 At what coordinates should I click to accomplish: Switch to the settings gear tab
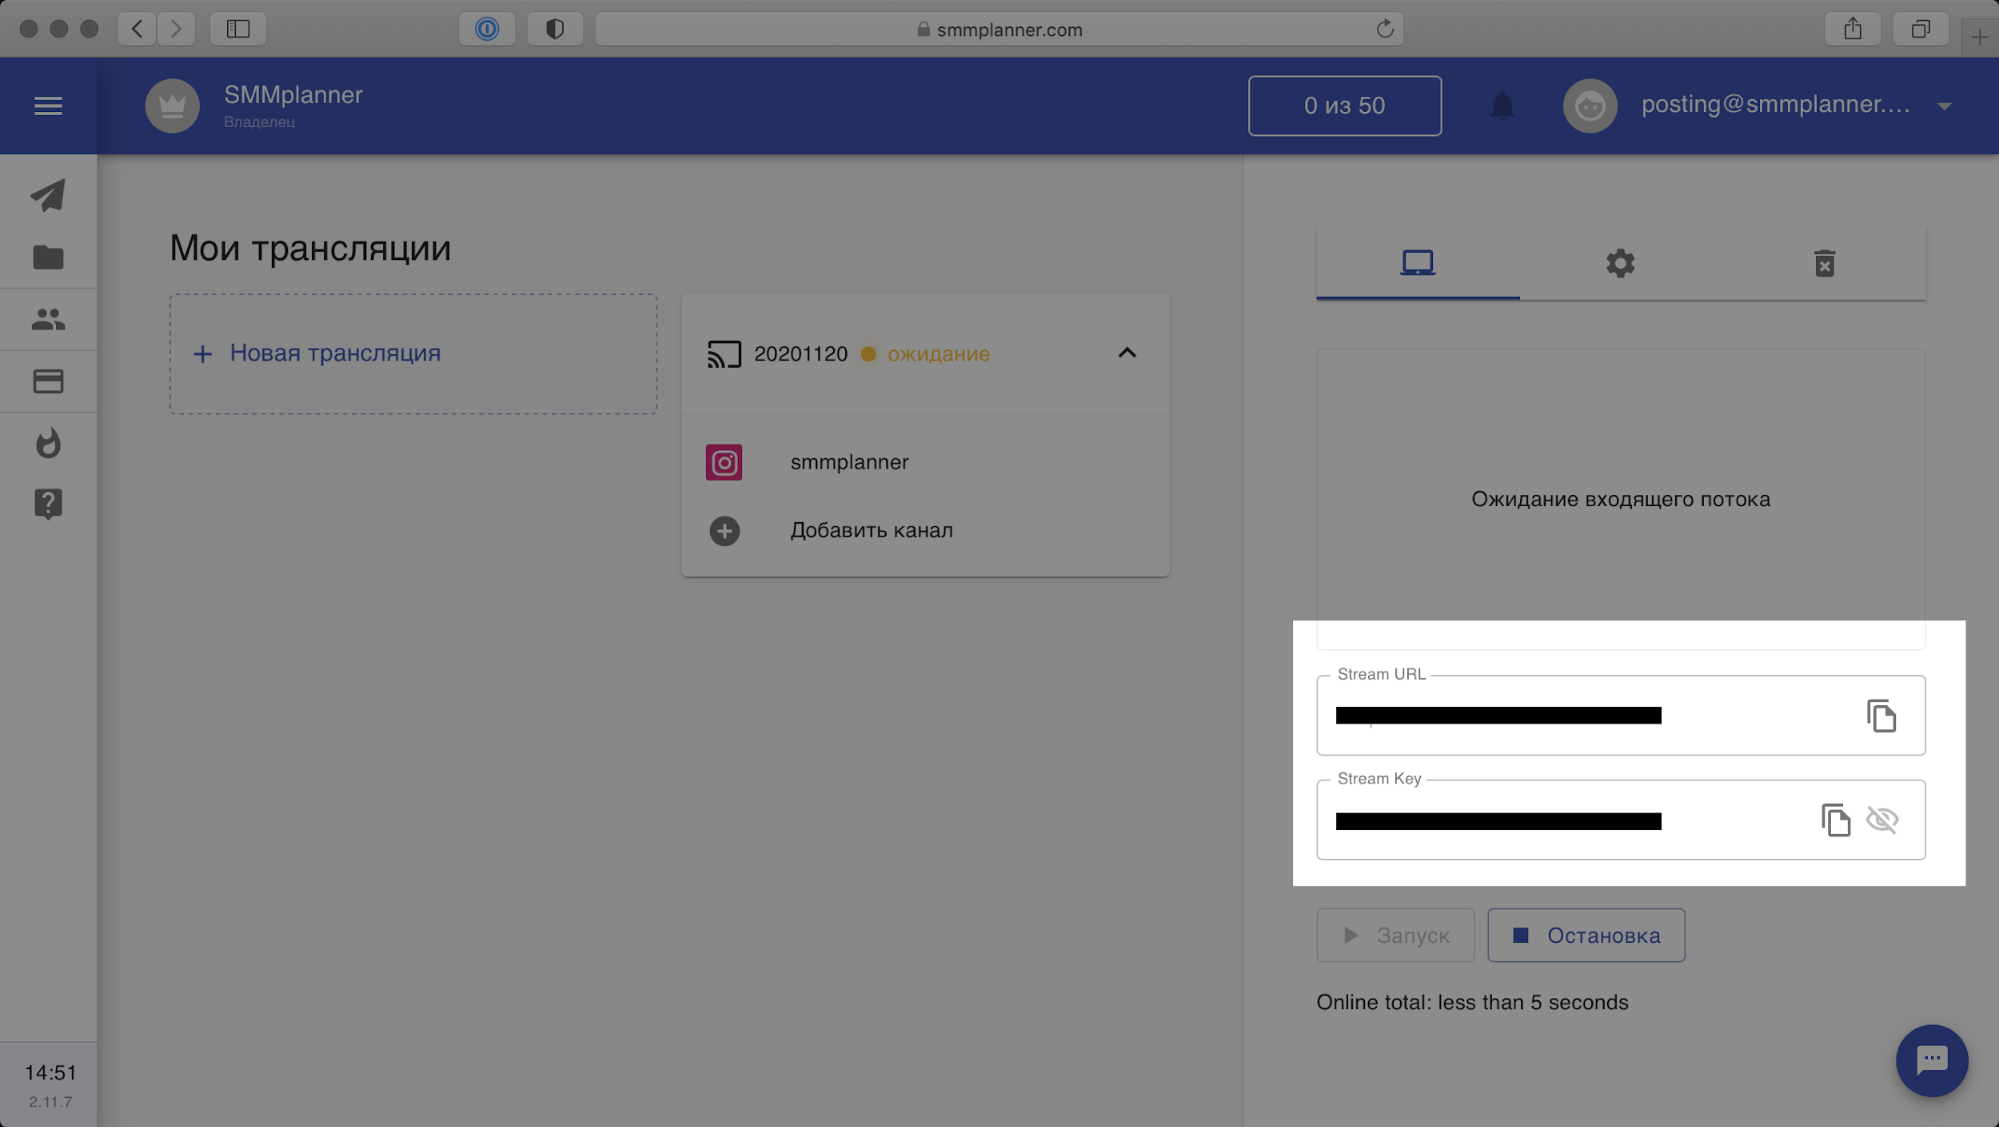(1620, 264)
